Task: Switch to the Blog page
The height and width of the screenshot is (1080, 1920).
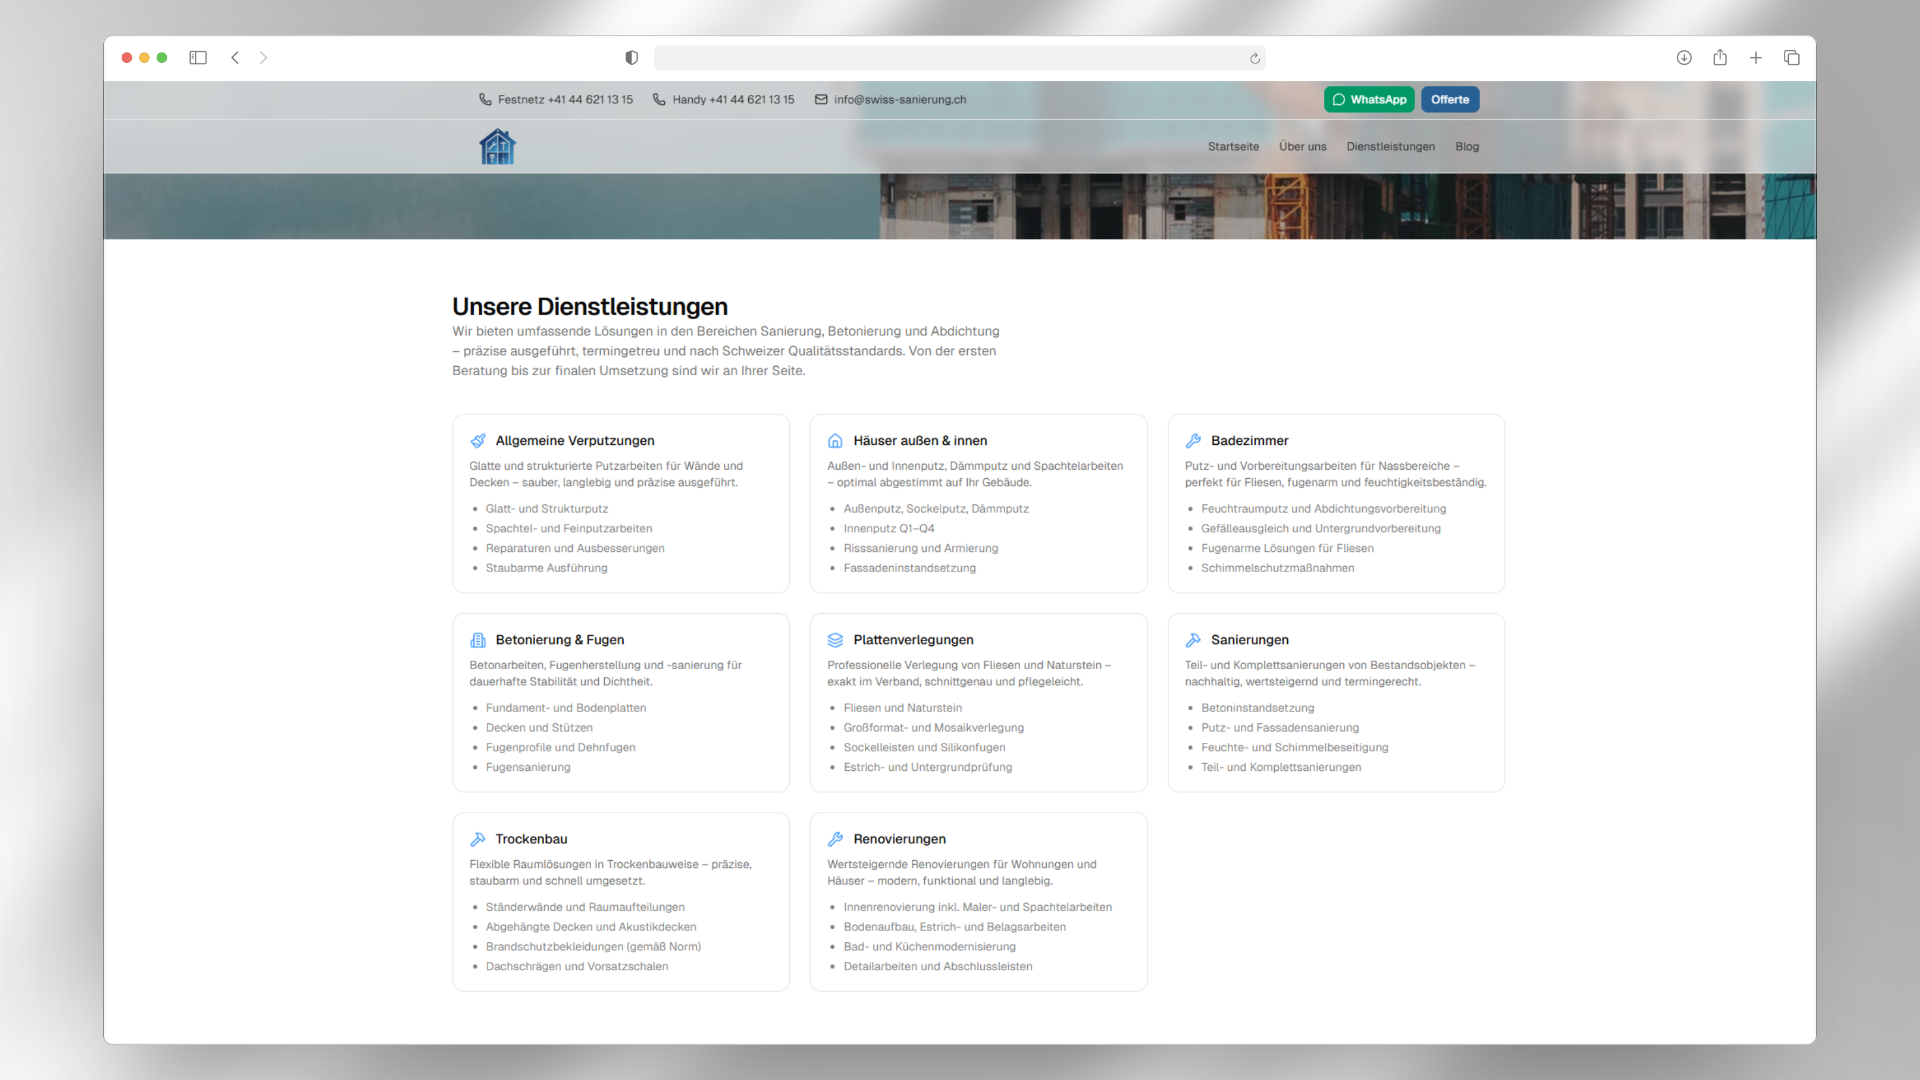Action: (x=1466, y=146)
